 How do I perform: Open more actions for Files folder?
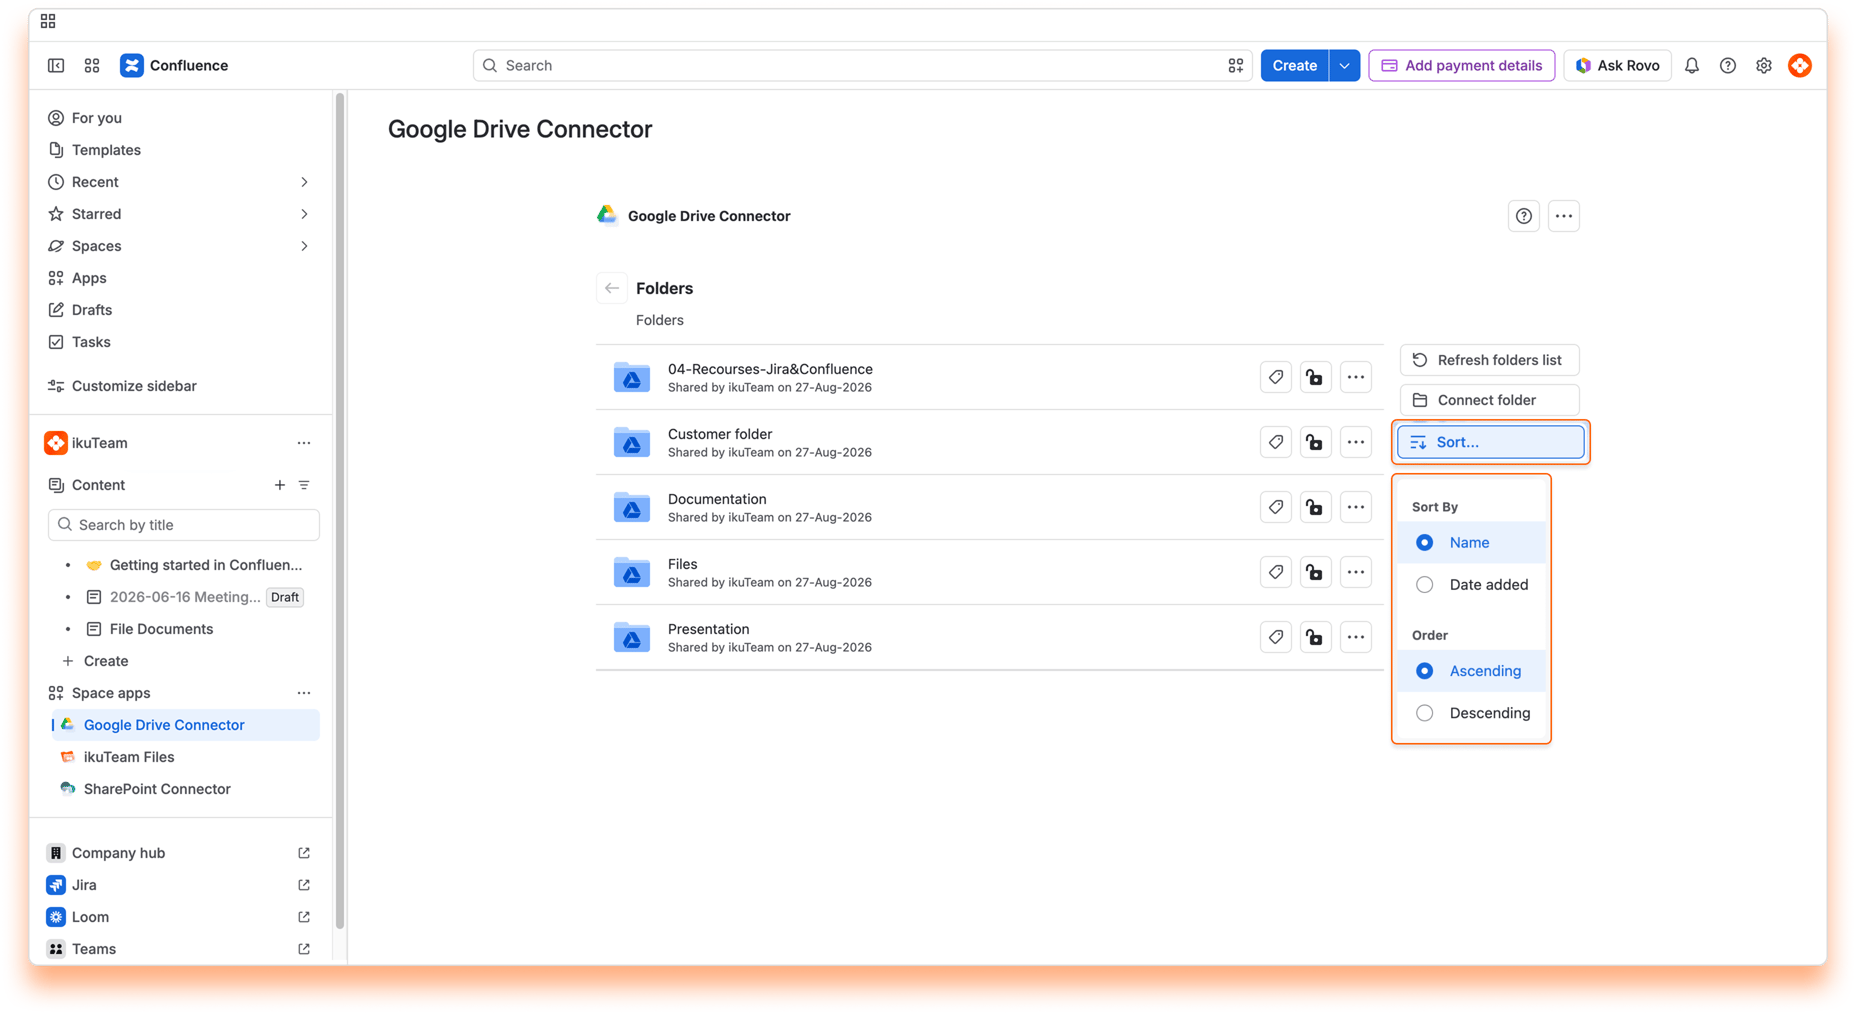(x=1356, y=572)
